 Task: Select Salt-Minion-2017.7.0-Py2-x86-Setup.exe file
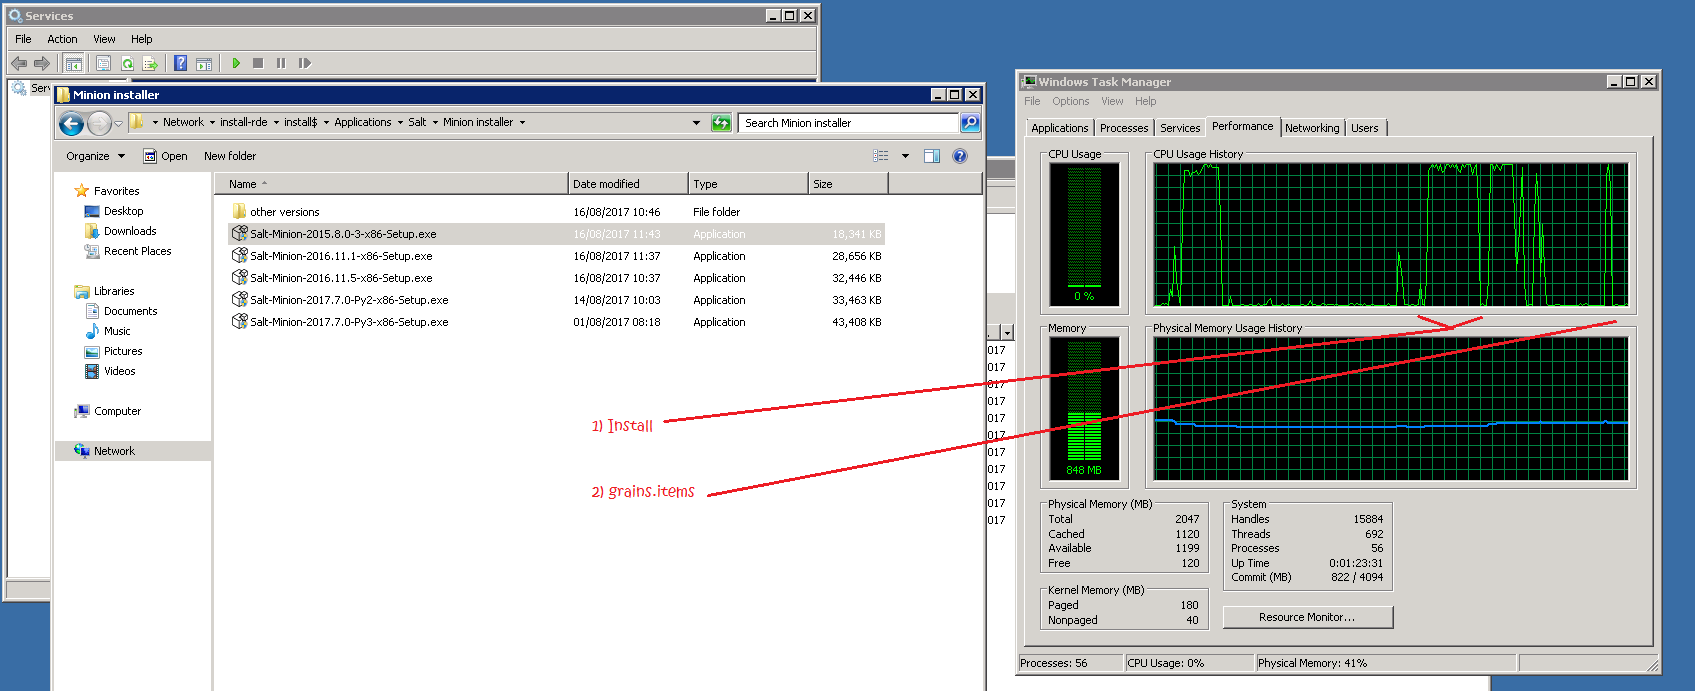556,300
